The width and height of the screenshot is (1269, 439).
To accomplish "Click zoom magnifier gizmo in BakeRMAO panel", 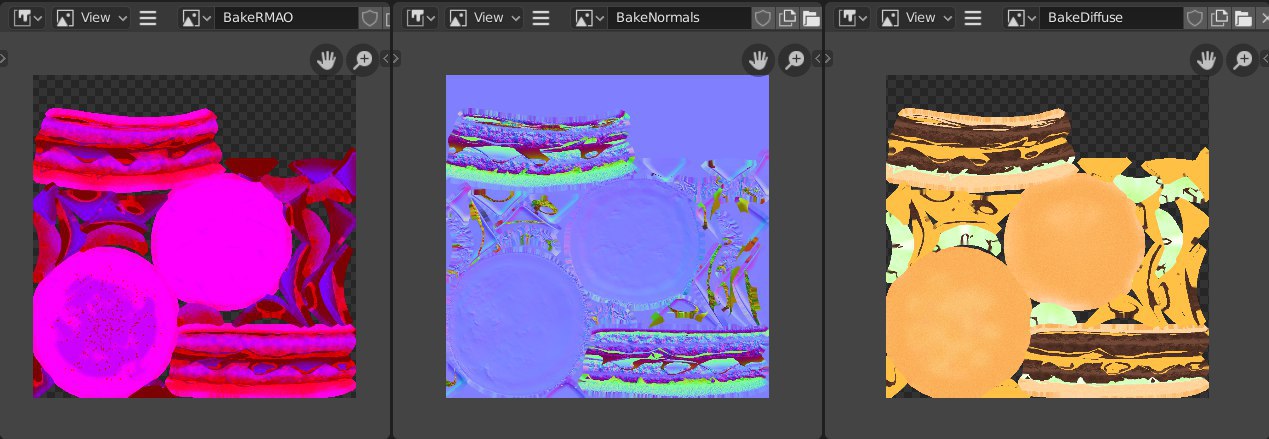I will click(x=362, y=60).
